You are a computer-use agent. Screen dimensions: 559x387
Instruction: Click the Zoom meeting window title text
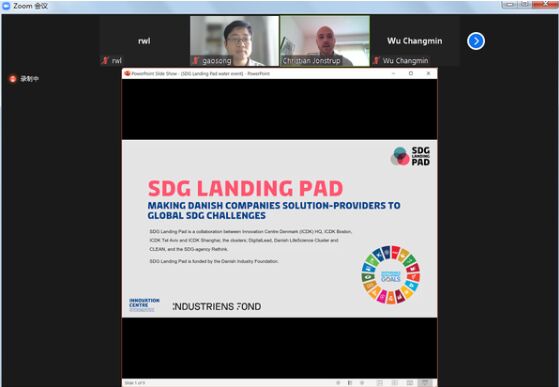click(30, 6)
